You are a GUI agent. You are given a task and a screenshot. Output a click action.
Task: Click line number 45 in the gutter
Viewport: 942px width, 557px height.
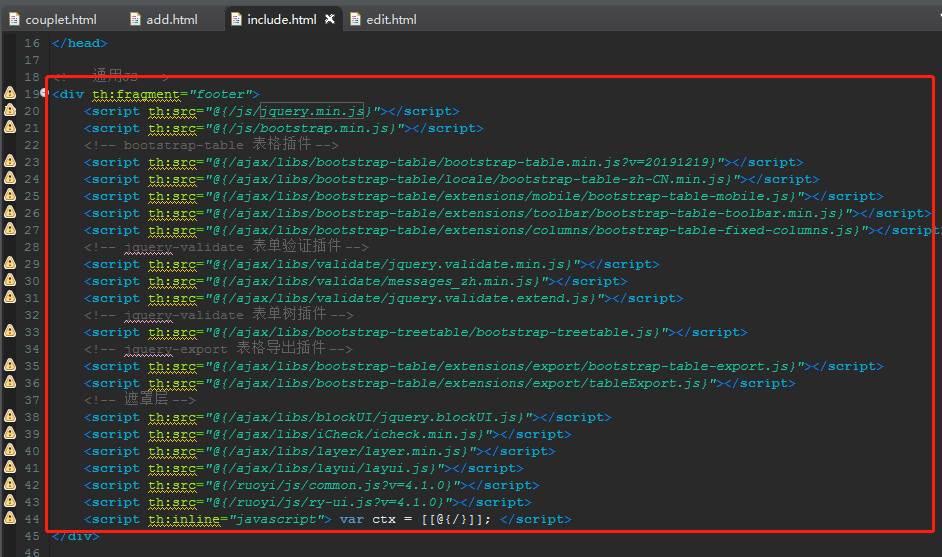pos(32,536)
